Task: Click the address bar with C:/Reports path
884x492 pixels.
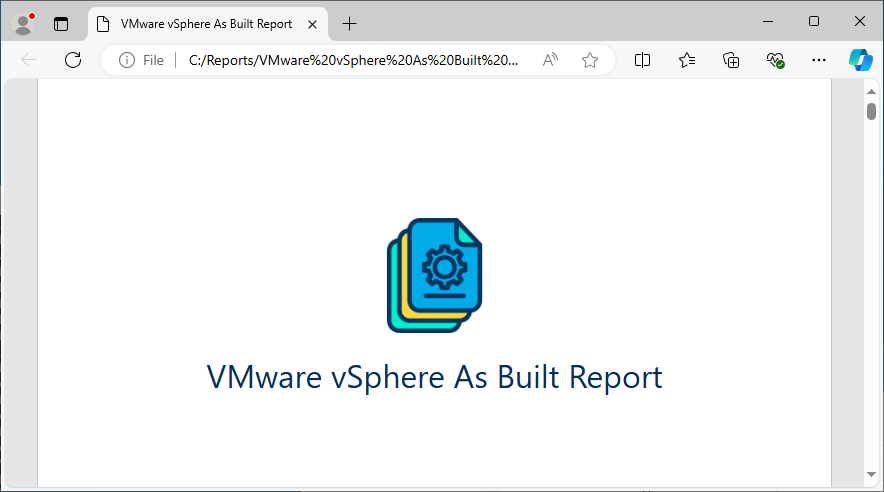Action: point(353,60)
